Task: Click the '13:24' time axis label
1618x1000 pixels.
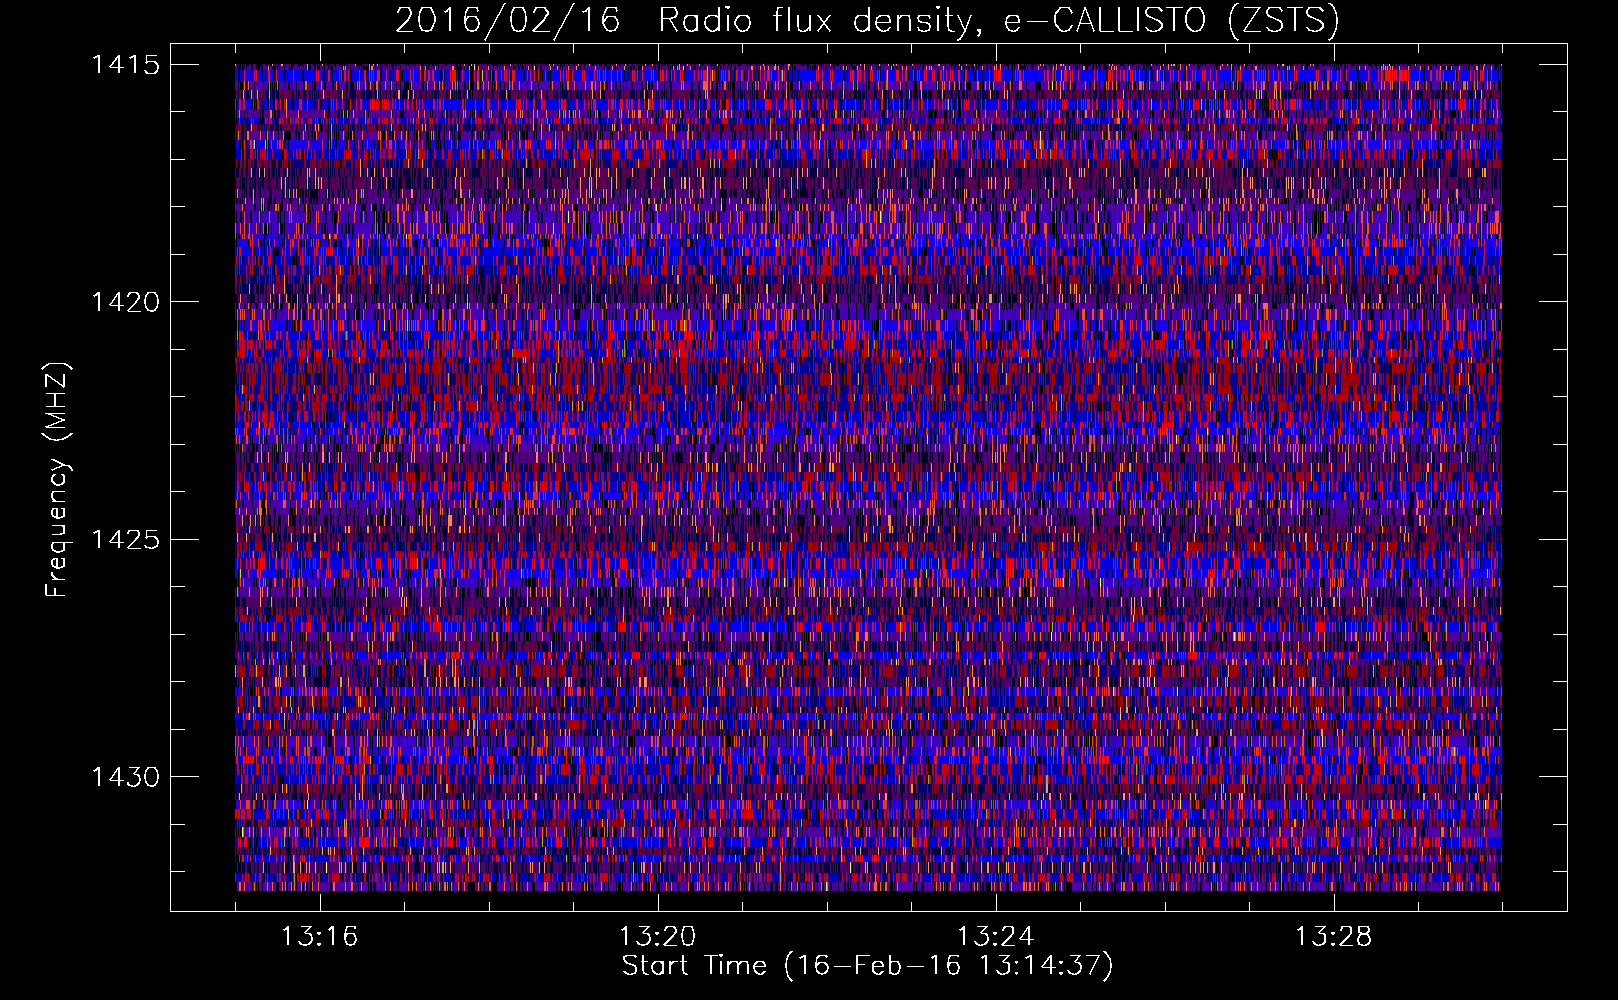Action: [x=995, y=937]
